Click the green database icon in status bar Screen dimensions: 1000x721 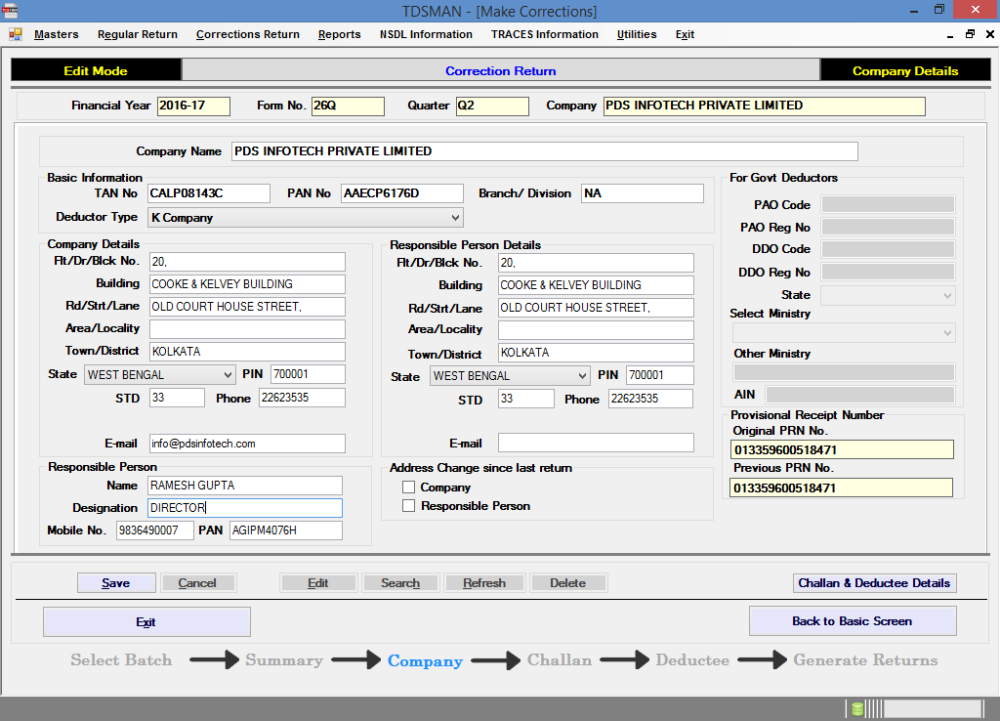(857, 708)
